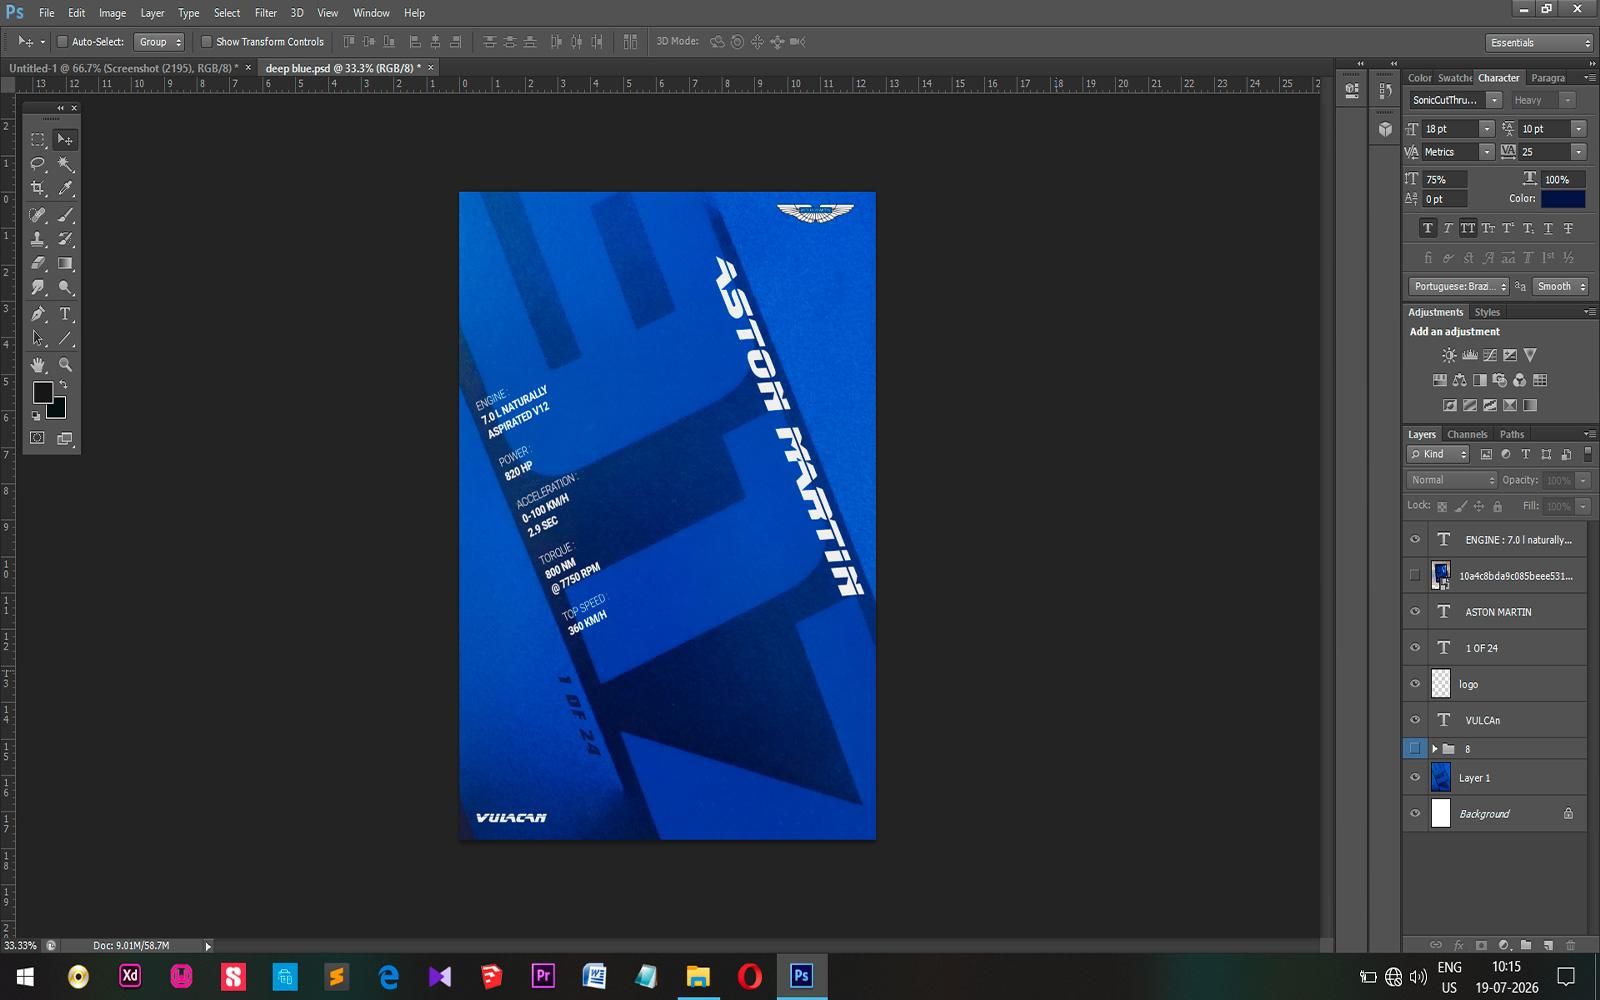The height and width of the screenshot is (1000, 1600).
Task: Open the Essentials workspace dropdown
Action: (x=1539, y=43)
